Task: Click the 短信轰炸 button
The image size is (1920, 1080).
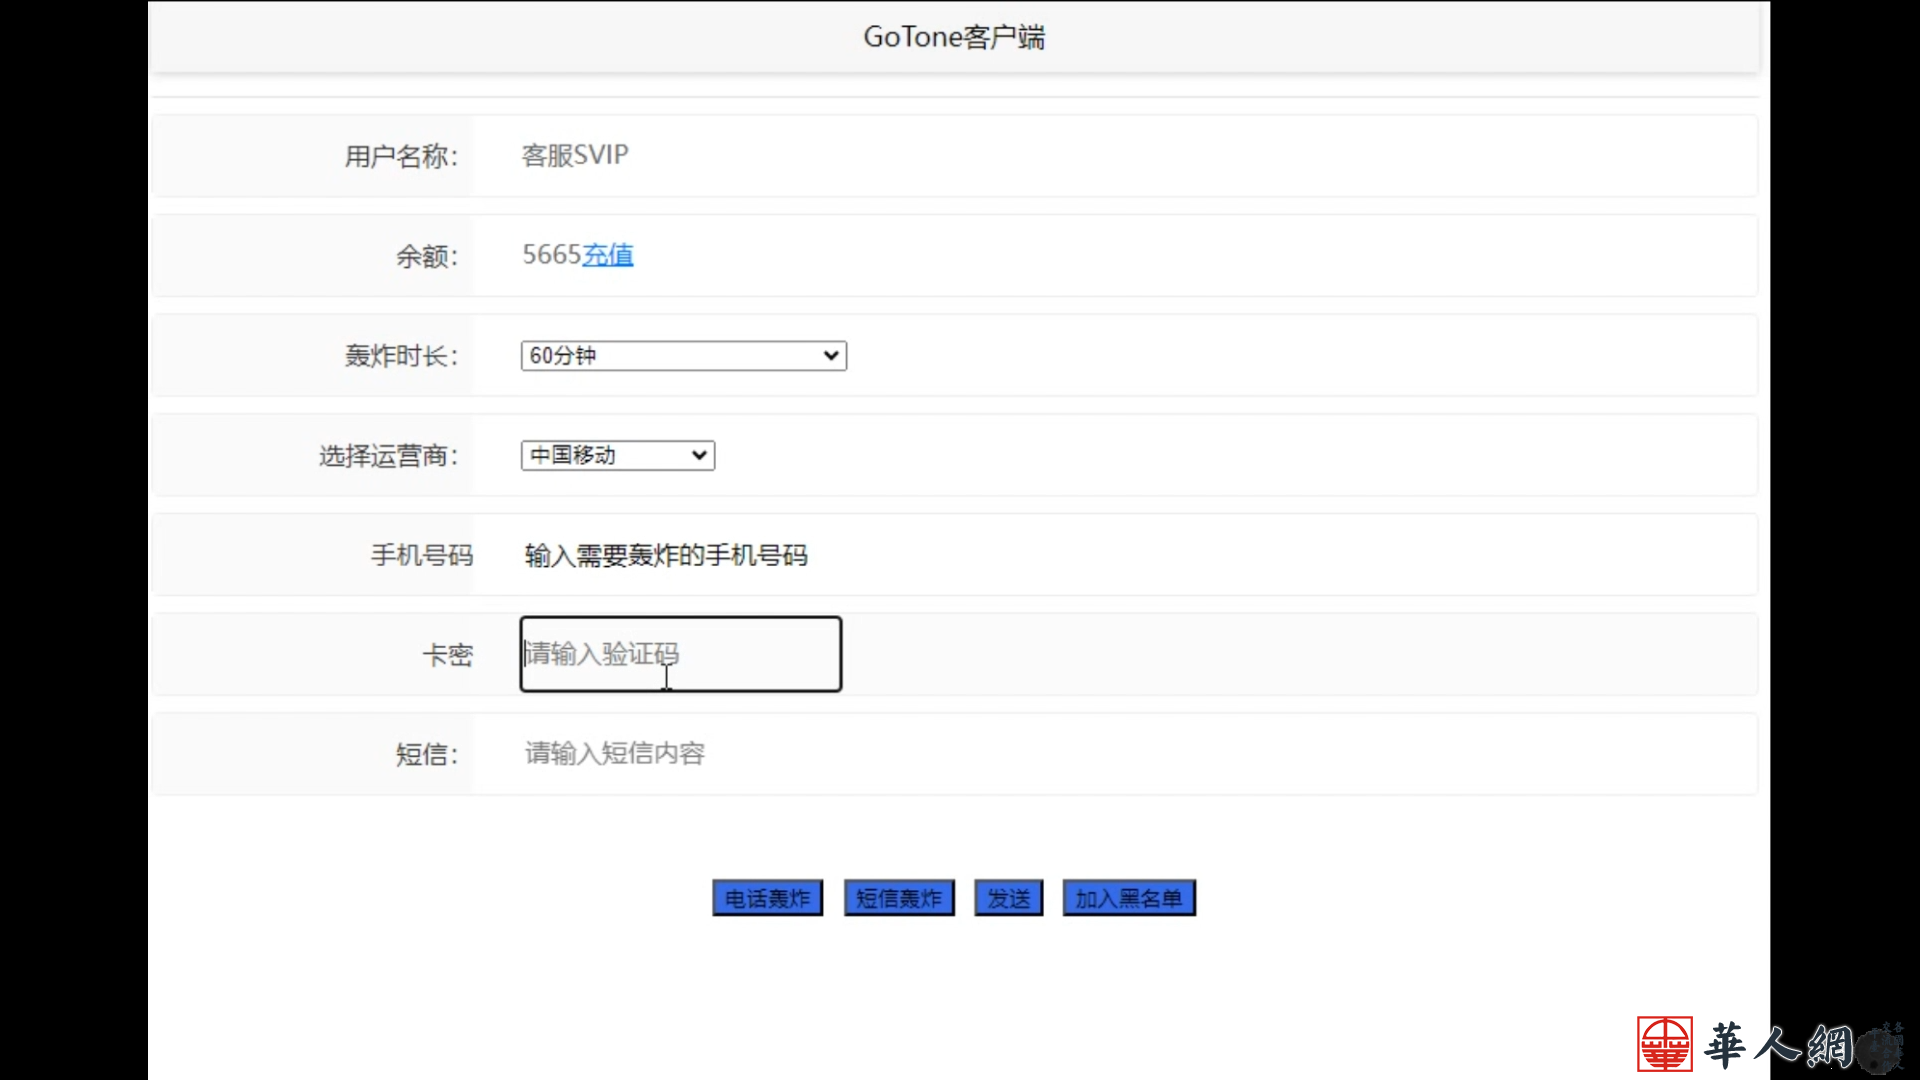Action: tap(899, 898)
